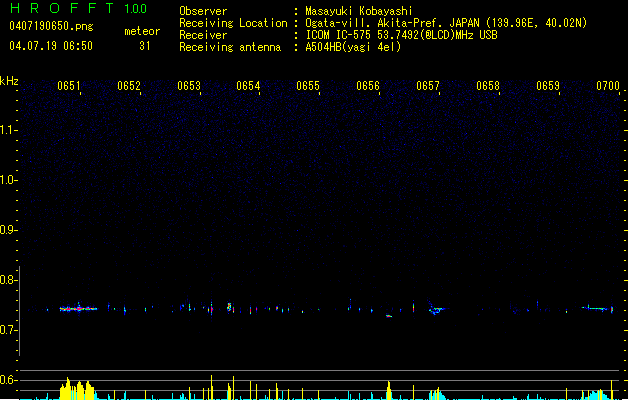The height and width of the screenshot is (400, 629).
Task: Click the kHz axis unit label
Action: pyautogui.click(x=9, y=81)
